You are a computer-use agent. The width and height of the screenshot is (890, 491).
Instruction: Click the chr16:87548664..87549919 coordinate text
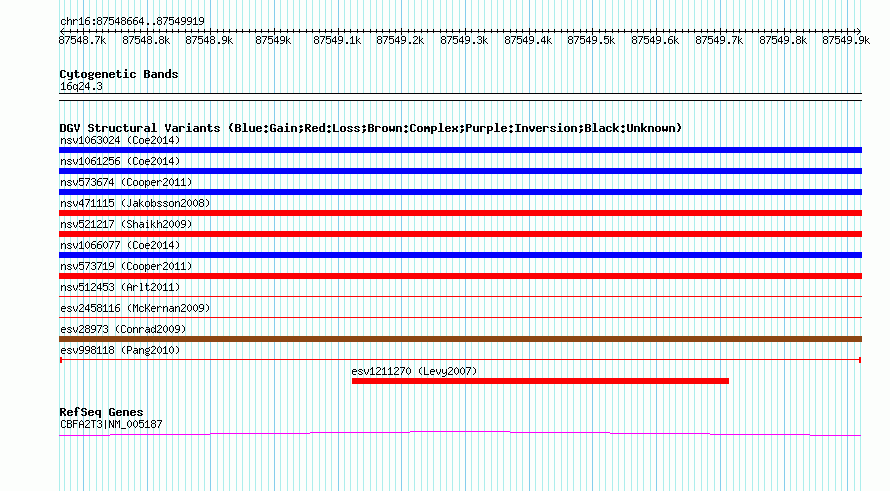click(132, 21)
